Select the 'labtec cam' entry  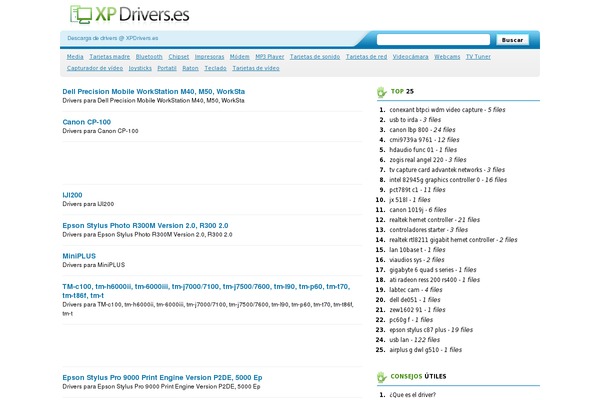(x=416, y=289)
